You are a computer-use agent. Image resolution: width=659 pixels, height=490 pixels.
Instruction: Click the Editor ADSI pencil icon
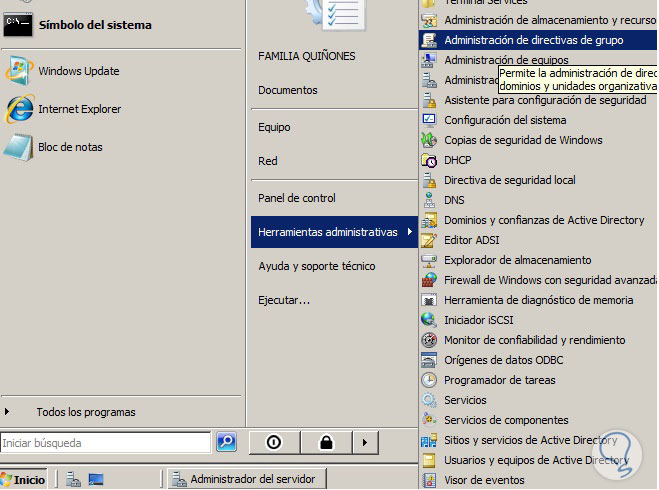pos(429,240)
